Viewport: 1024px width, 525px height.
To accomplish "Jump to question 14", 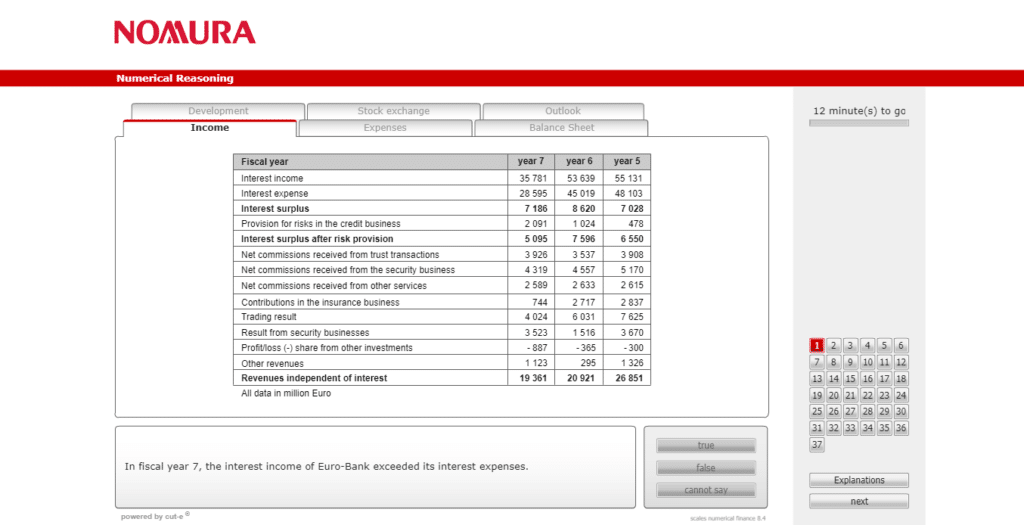I will point(833,379).
